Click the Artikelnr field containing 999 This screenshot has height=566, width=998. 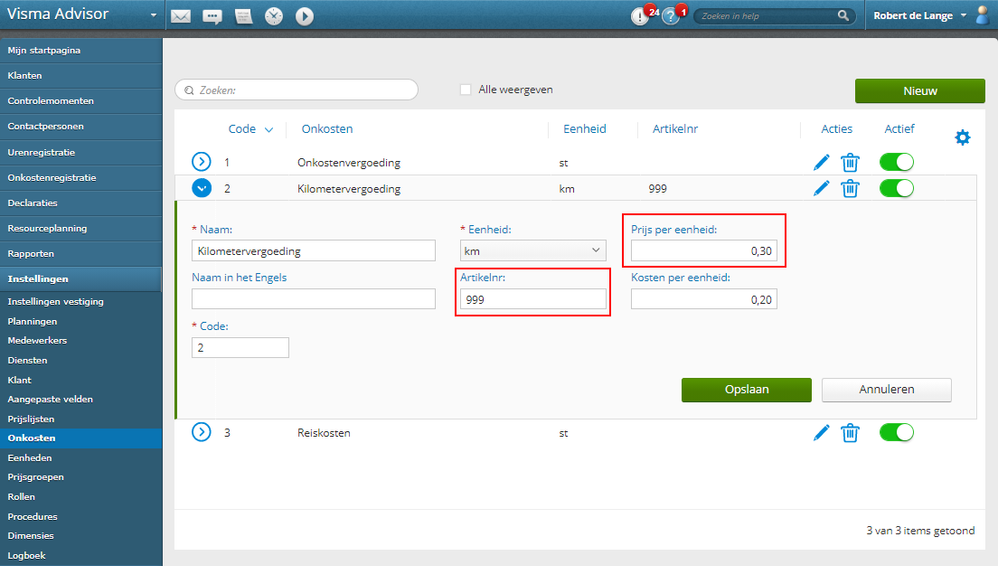tap(533, 299)
